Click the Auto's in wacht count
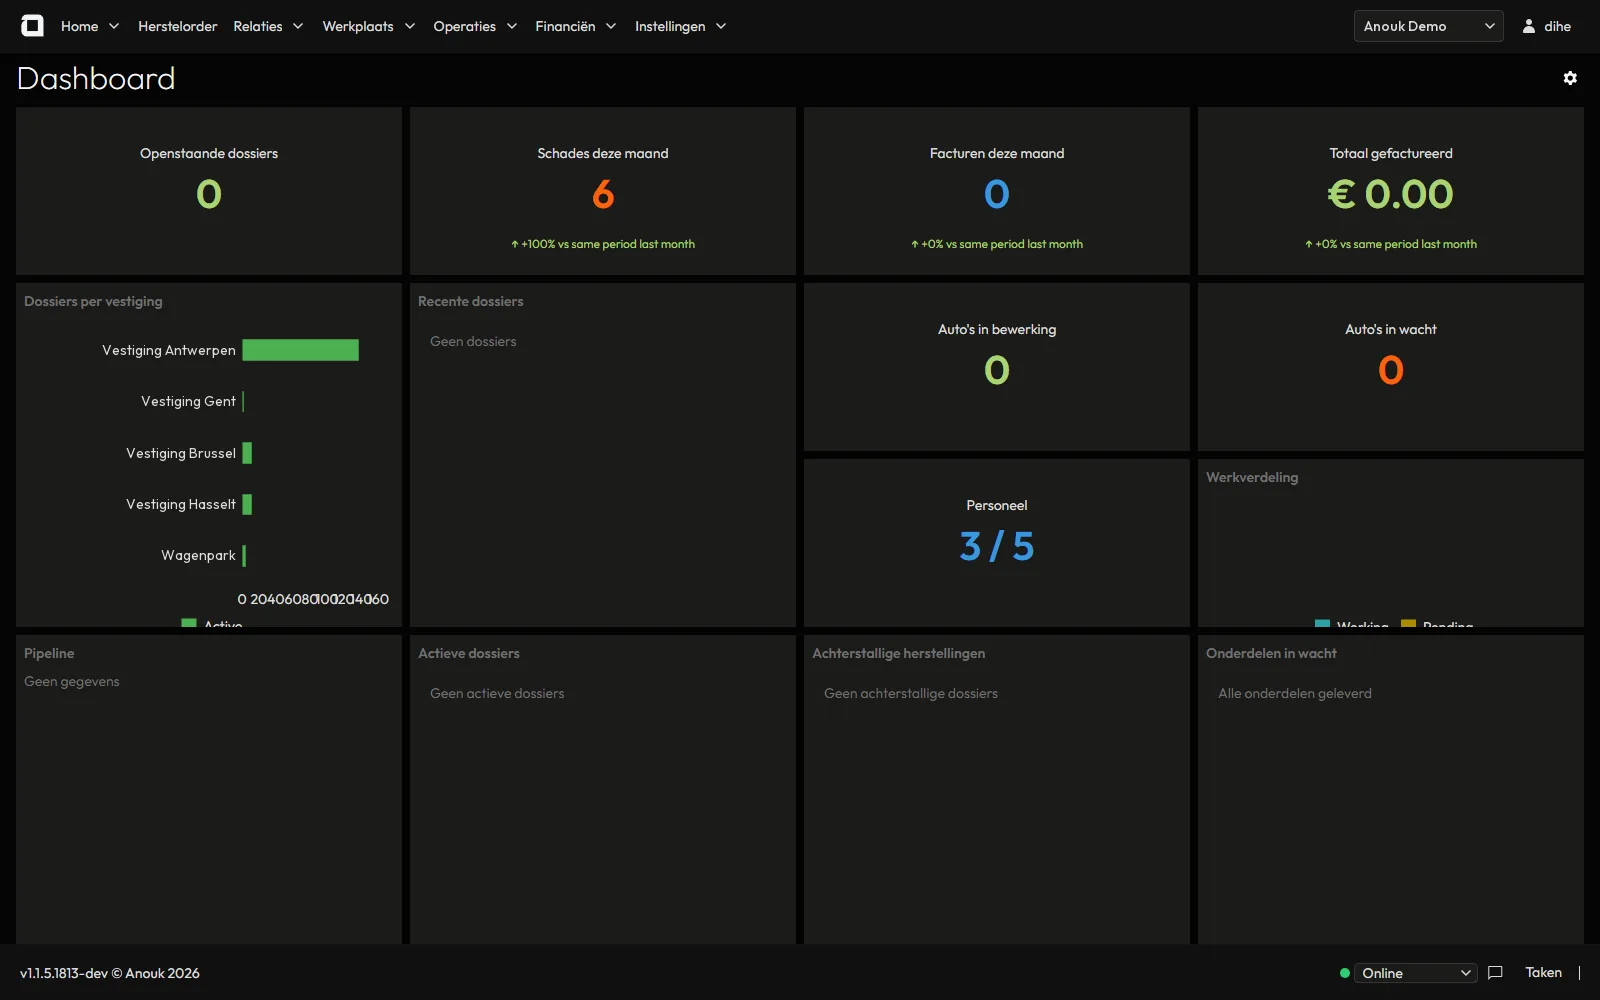Viewport: 1600px width, 1000px height. click(1391, 370)
